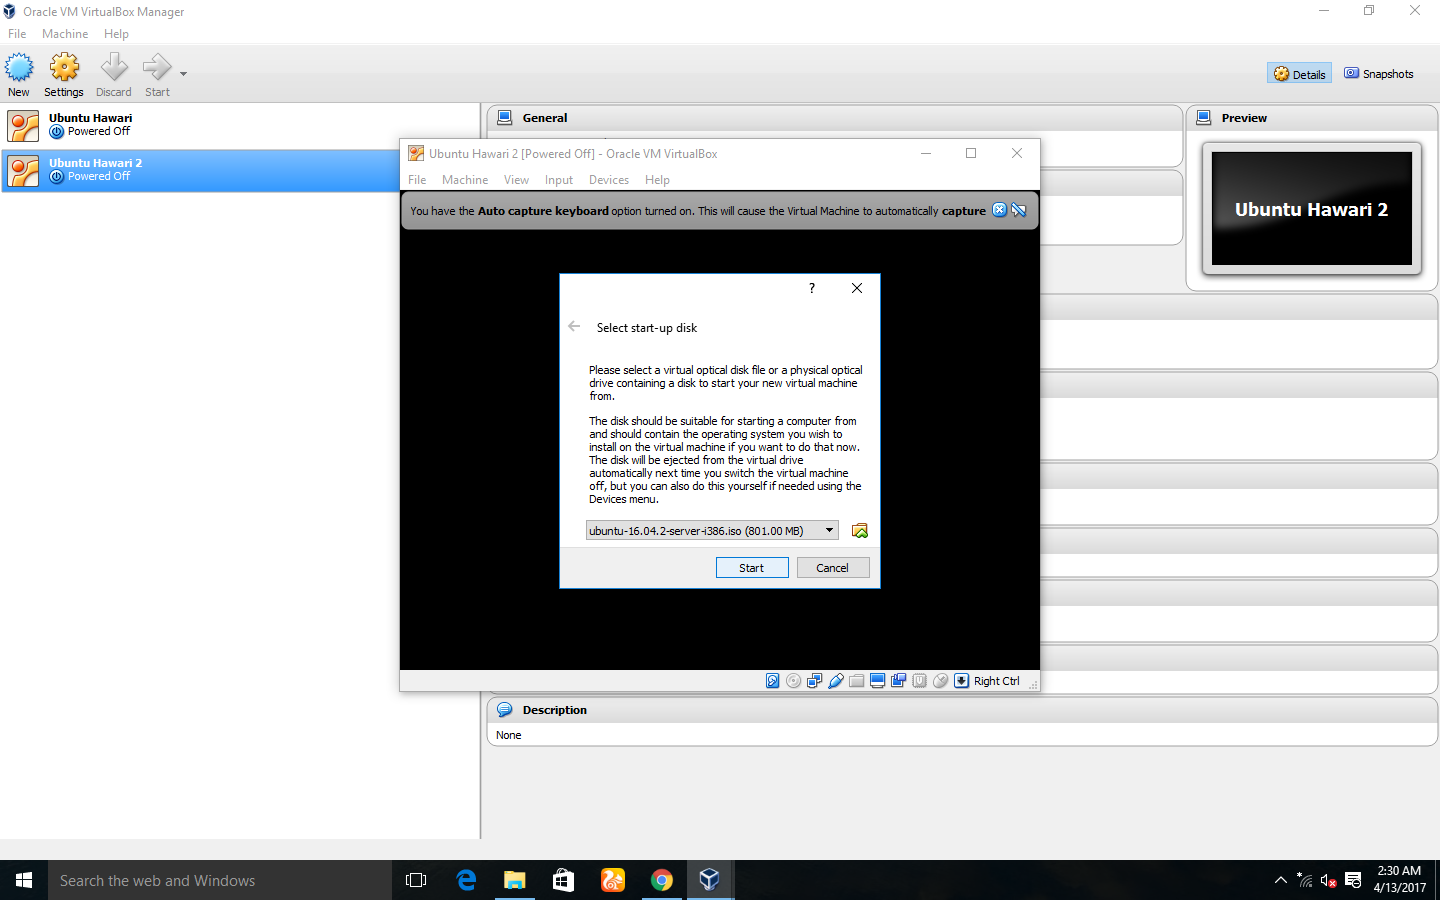
Task: Click the shared folders status icon
Action: tap(857, 681)
